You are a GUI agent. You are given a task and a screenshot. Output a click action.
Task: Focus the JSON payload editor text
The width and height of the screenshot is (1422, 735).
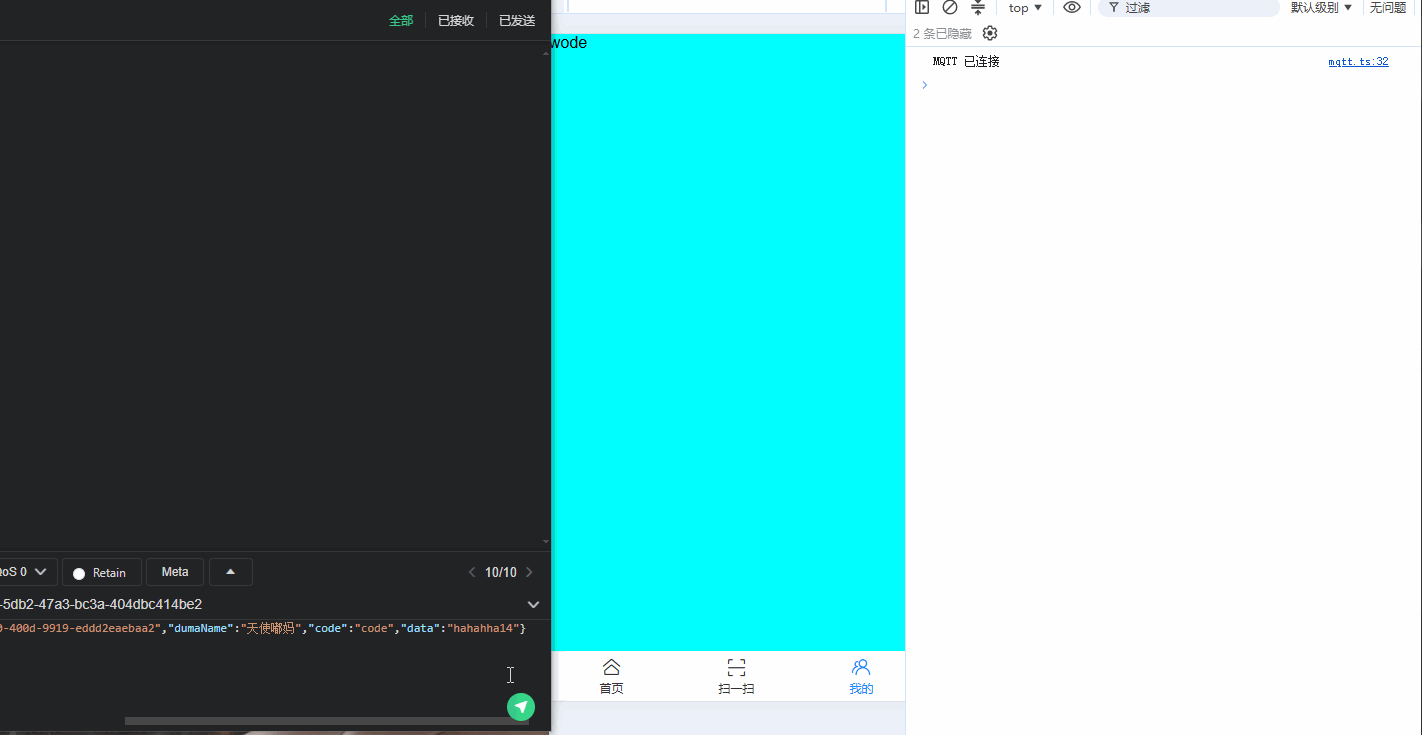pyautogui.click(x=262, y=628)
